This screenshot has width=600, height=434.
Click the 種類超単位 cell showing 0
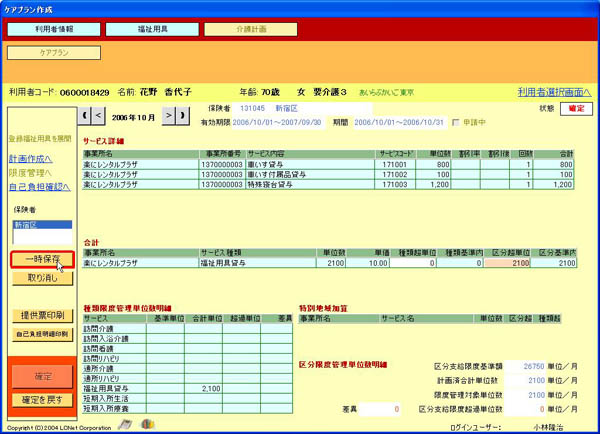tap(413, 263)
